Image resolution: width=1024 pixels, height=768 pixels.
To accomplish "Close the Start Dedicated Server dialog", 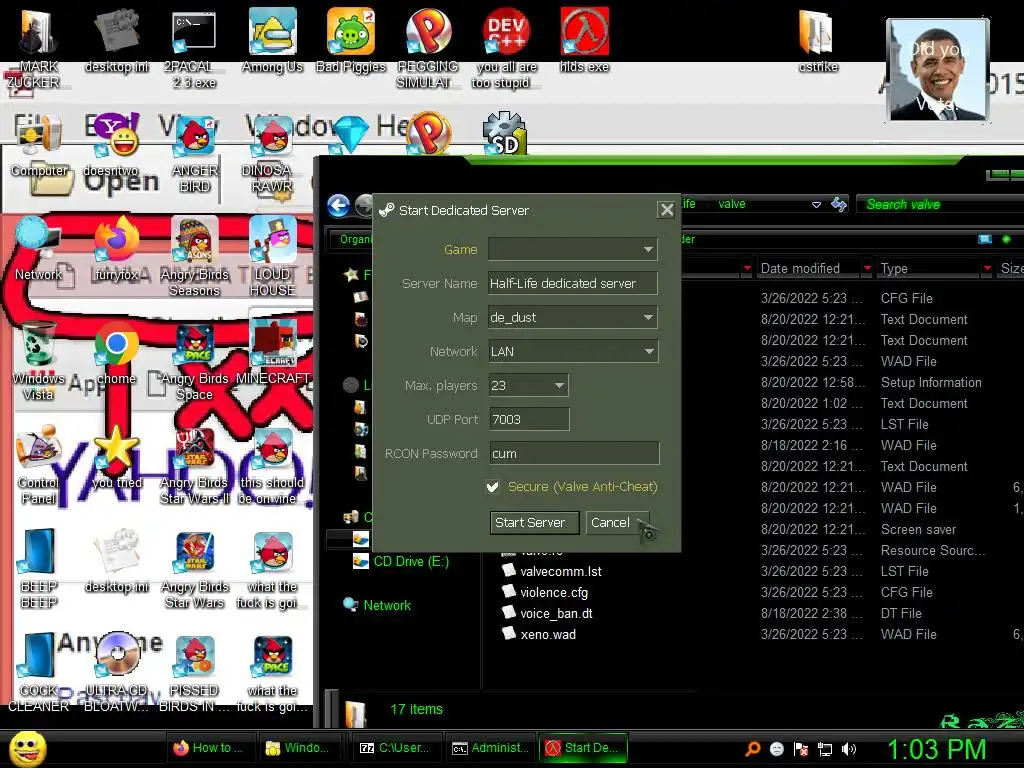I will [666, 210].
